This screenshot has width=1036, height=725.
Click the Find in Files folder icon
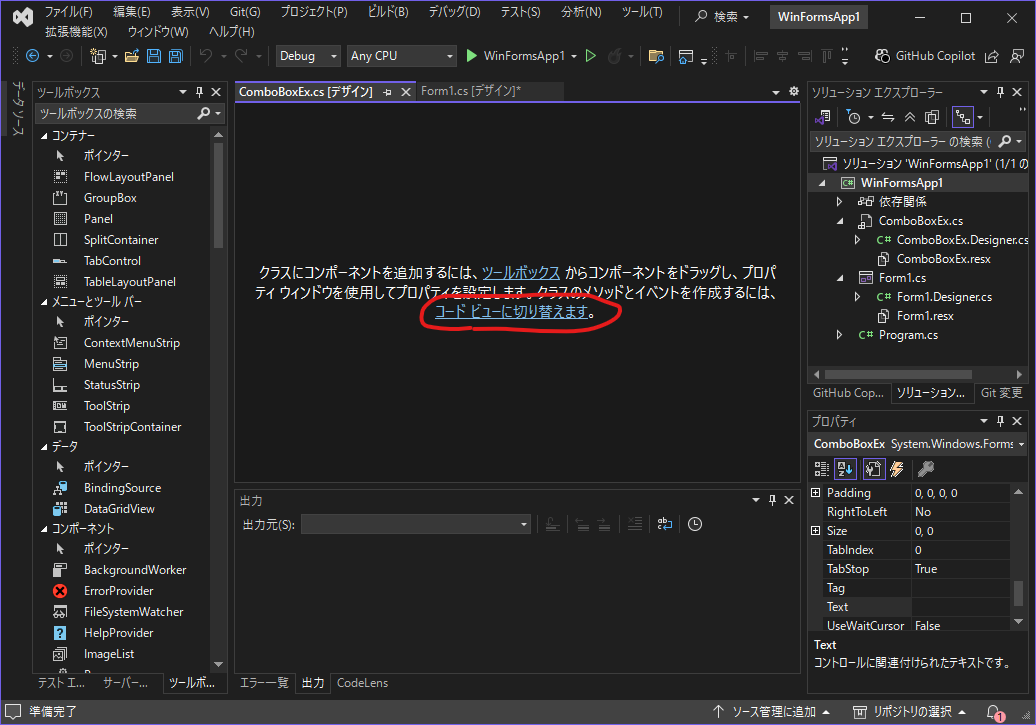656,57
